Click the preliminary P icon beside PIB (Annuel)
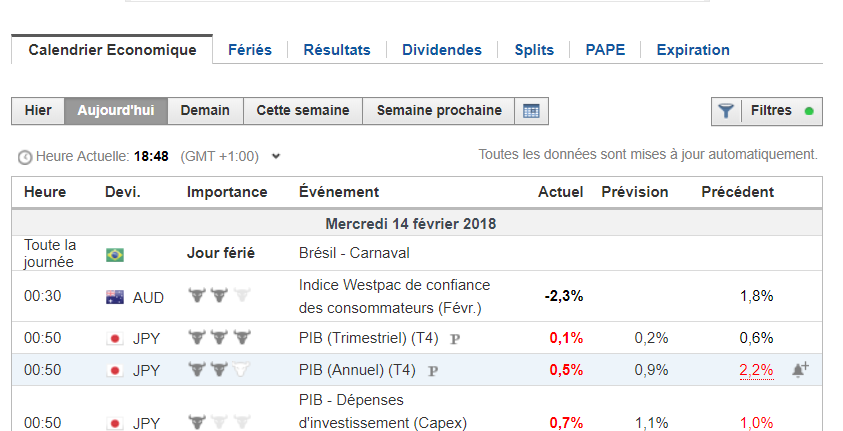Screen dimensions: 843x431 coord(433,371)
